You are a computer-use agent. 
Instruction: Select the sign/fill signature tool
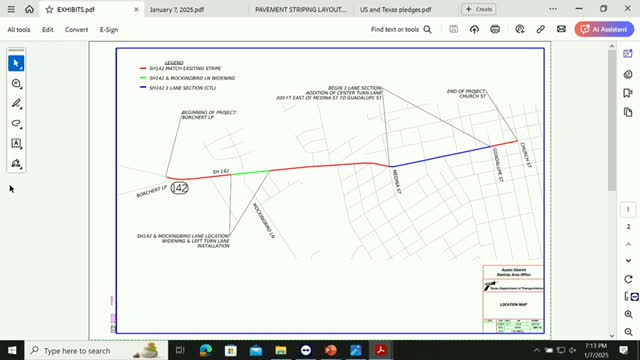coord(16,163)
